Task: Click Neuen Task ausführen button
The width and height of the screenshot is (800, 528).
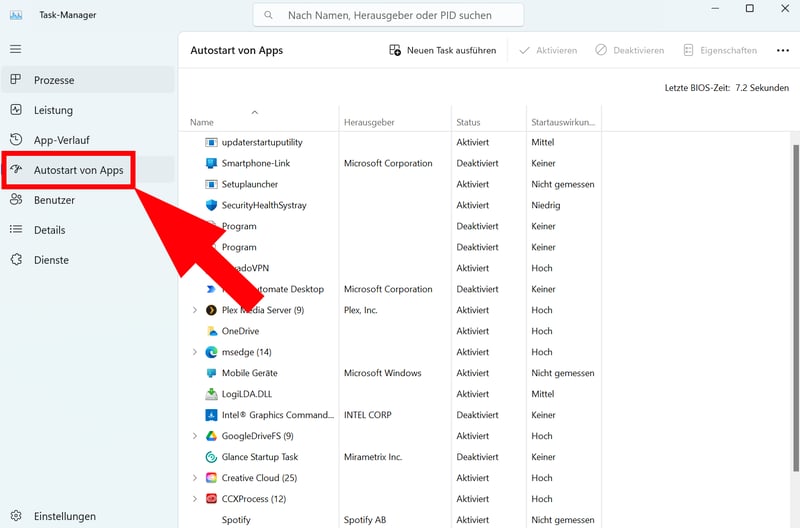Action: point(442,50)
